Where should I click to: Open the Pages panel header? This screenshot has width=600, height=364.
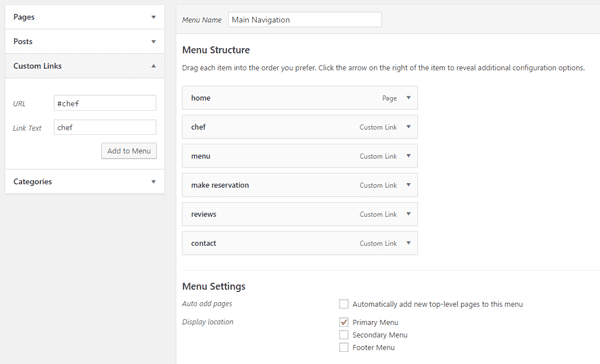pyautogui.click(x=85, y=17)
